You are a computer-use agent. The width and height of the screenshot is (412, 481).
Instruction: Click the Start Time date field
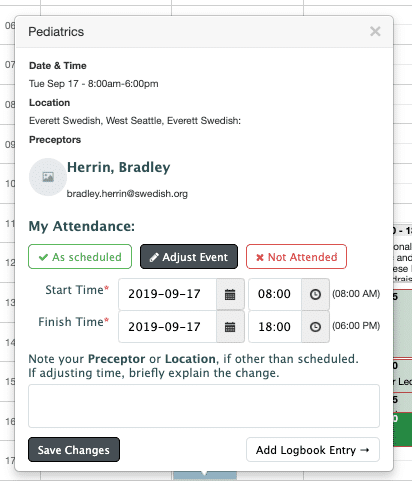click(168, 295)
